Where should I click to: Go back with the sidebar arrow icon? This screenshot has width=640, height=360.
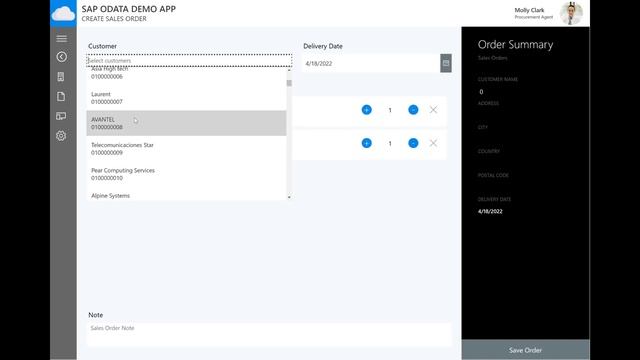[62, 57]
